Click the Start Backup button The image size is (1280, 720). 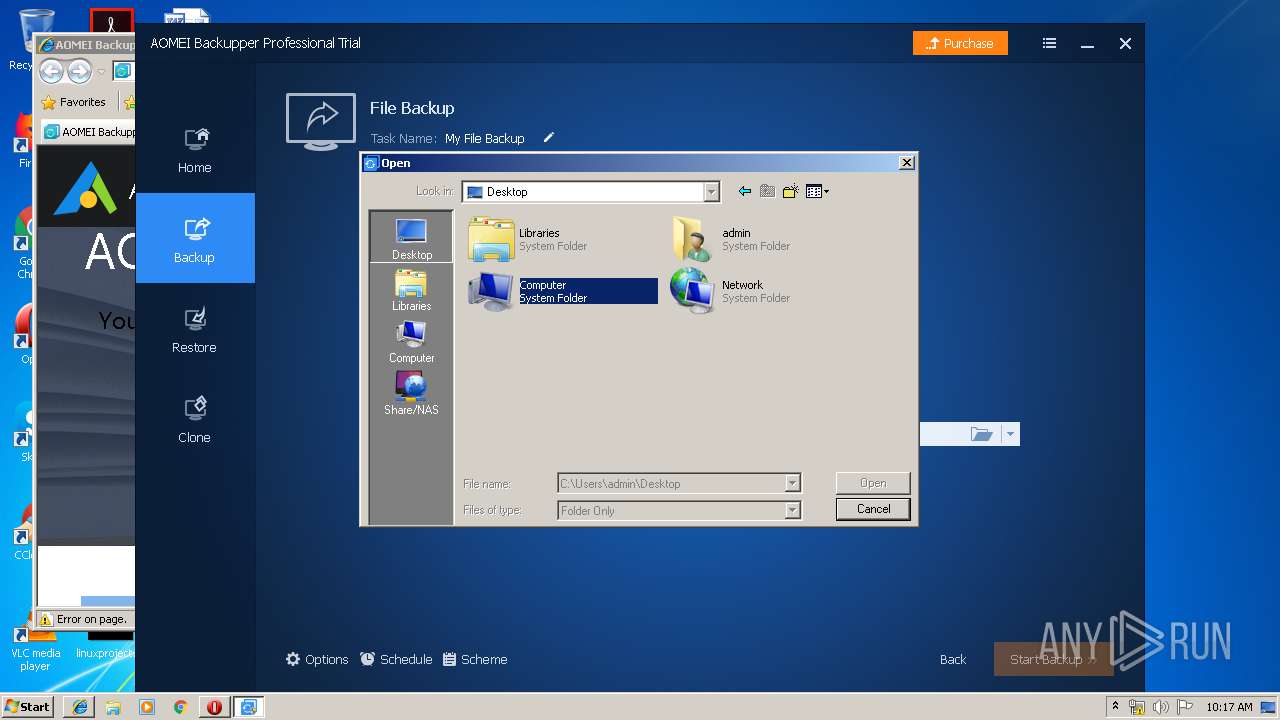click(1053, 659)
